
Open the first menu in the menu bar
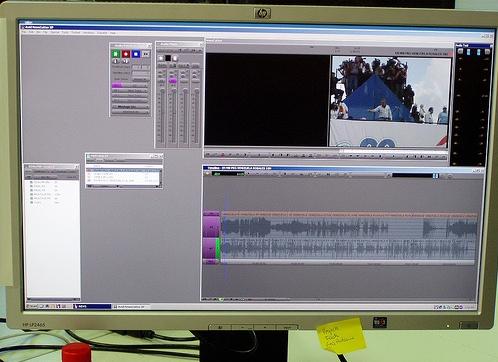(x=24, y=33)
